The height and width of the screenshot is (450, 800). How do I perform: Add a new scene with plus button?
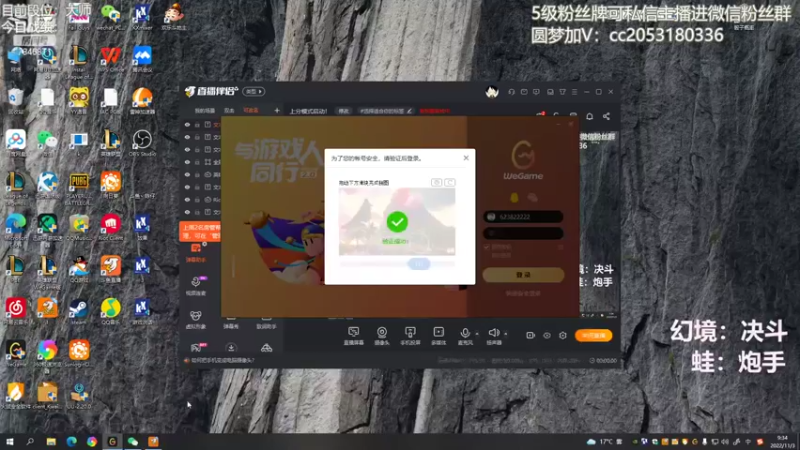pyautogui.click(x=277, y=110)
